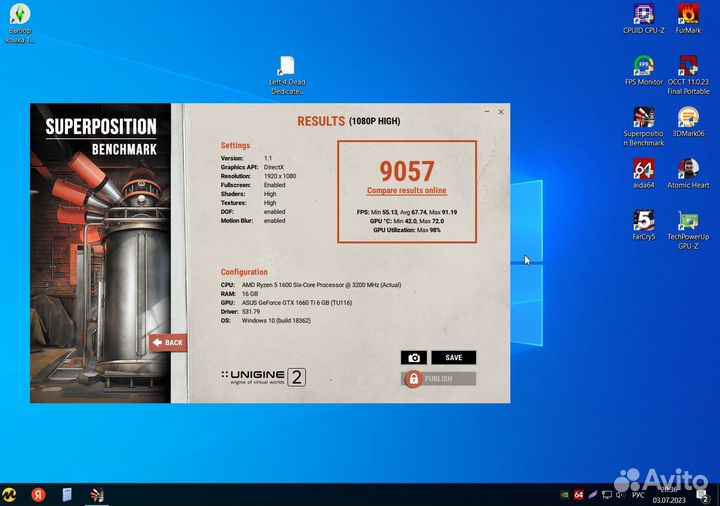Open the FurMark desktop shortcut
The width and height of the screenshot is (720, 506).
pyautogui.click(x=688, y=19)
